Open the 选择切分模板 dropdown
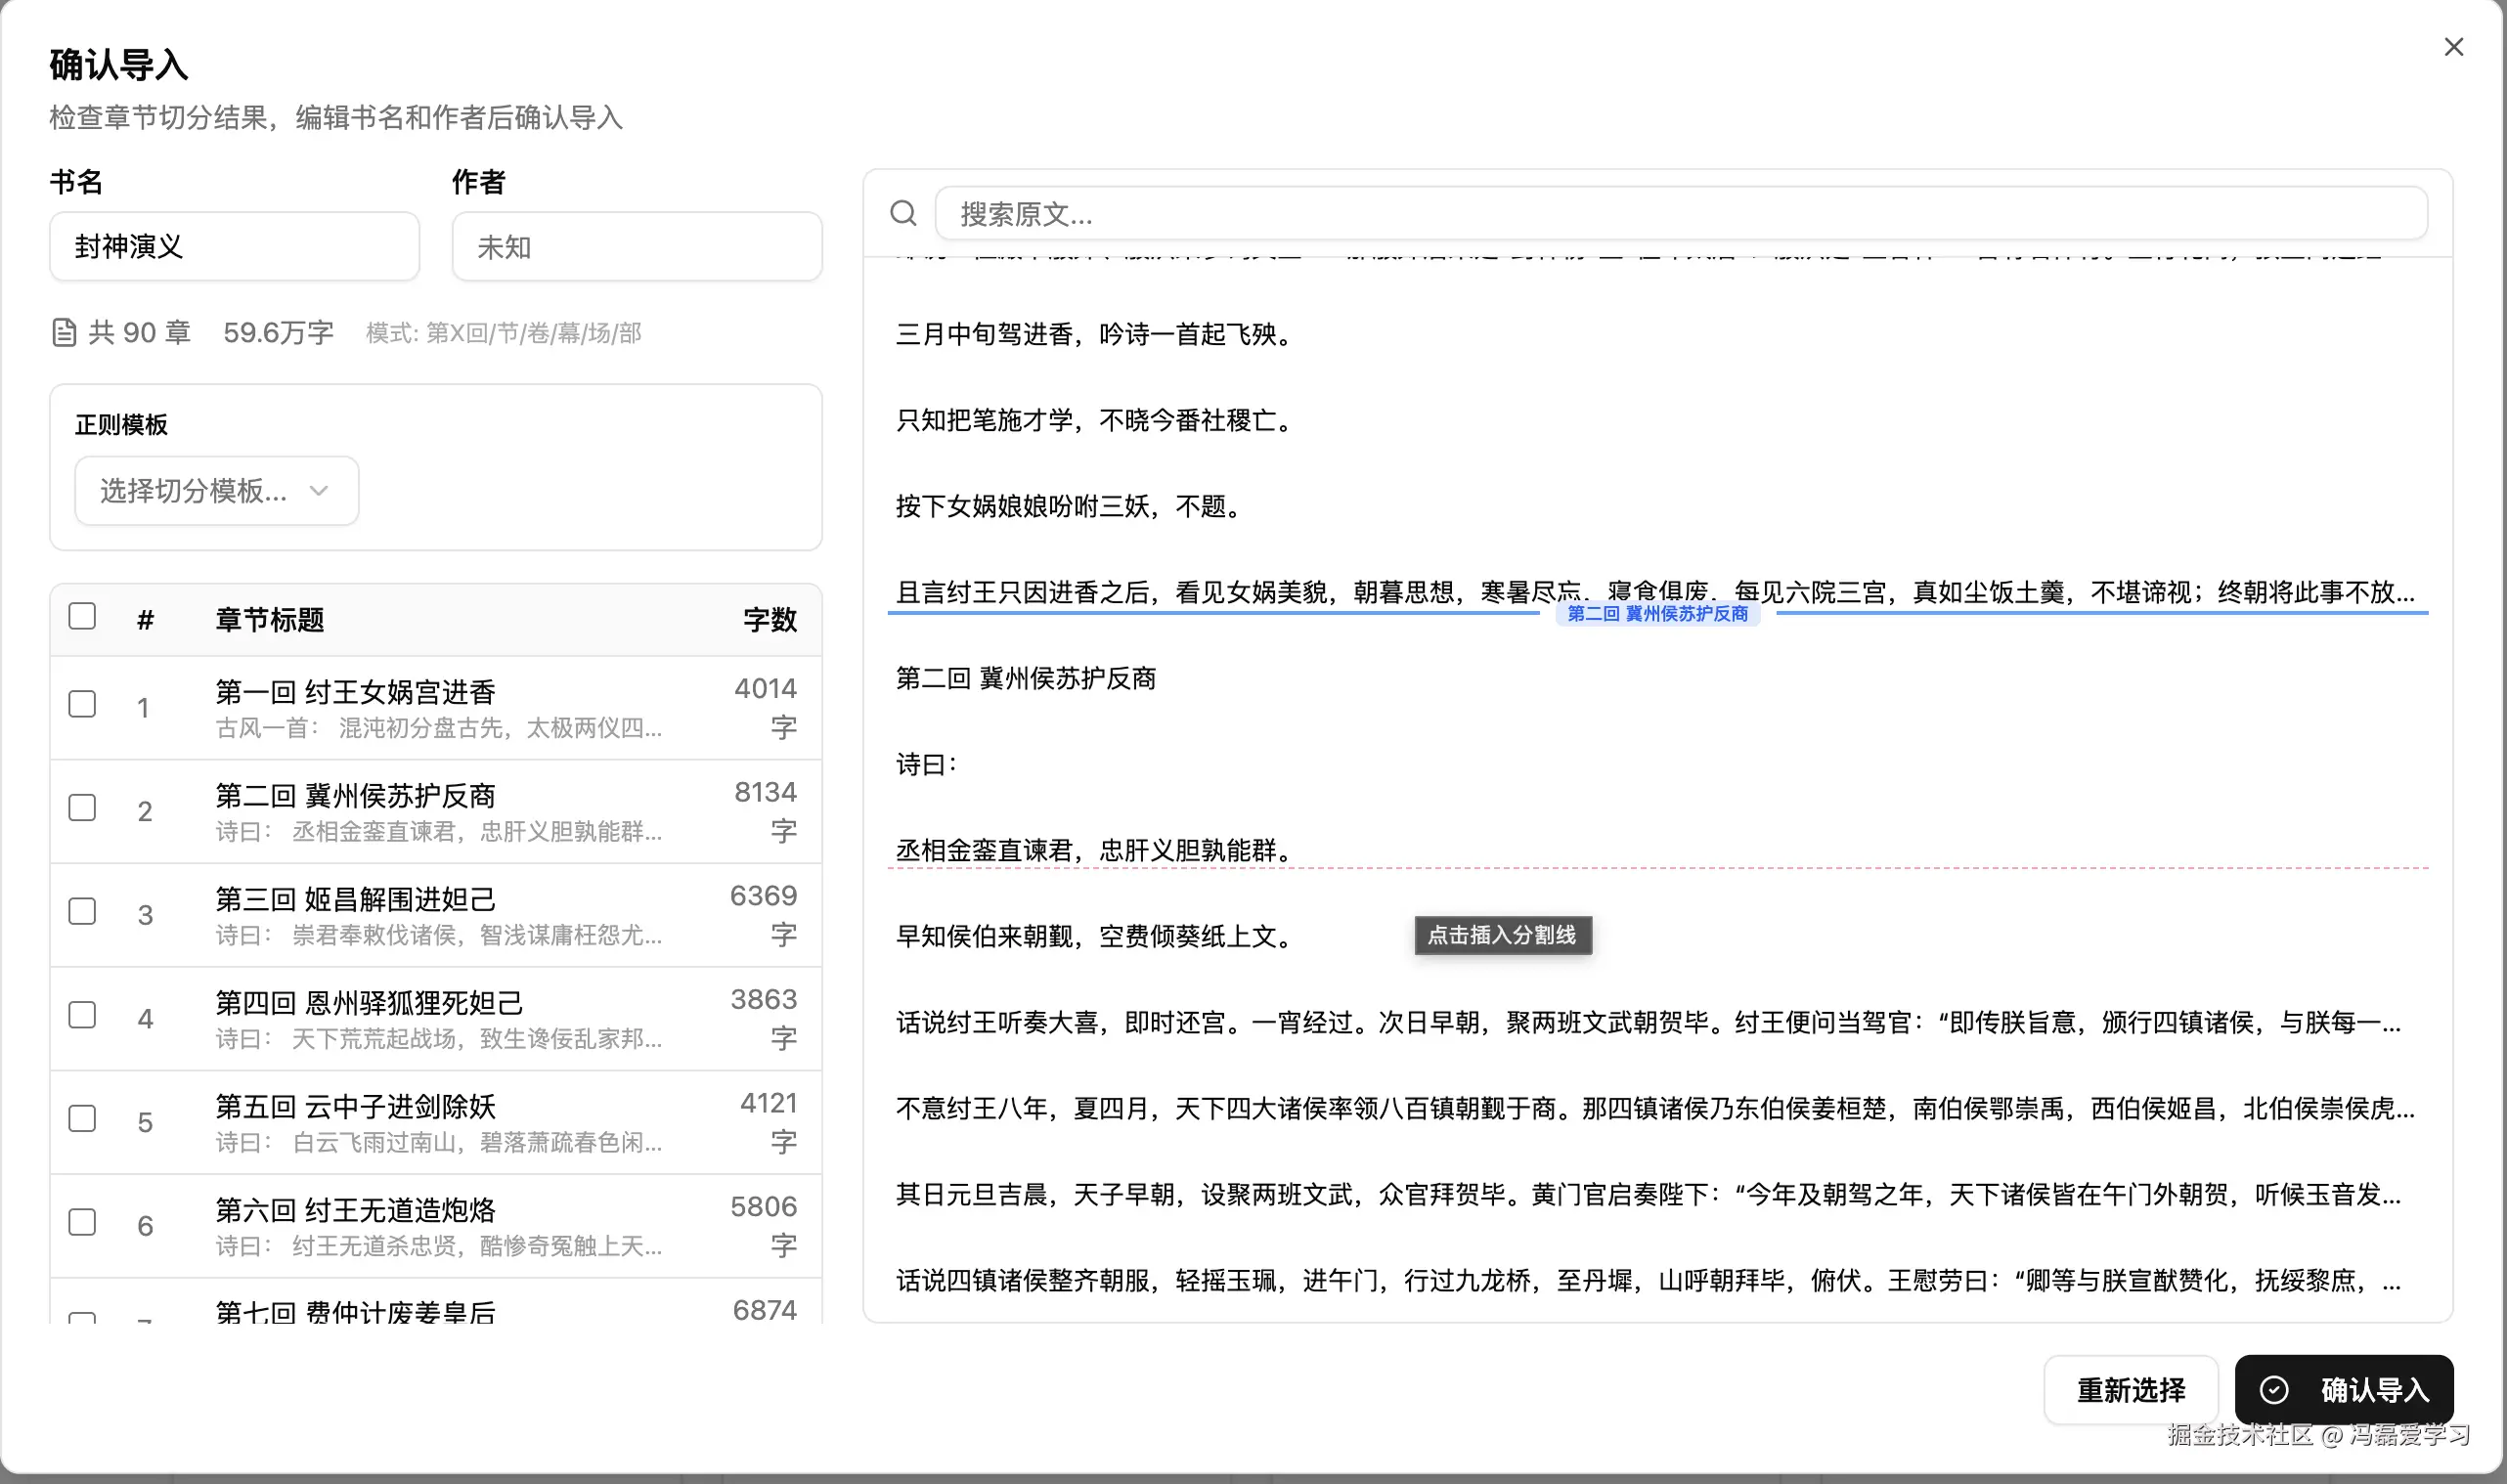The height and width of the screenshot is (1484, 2507). pos(216,490)
